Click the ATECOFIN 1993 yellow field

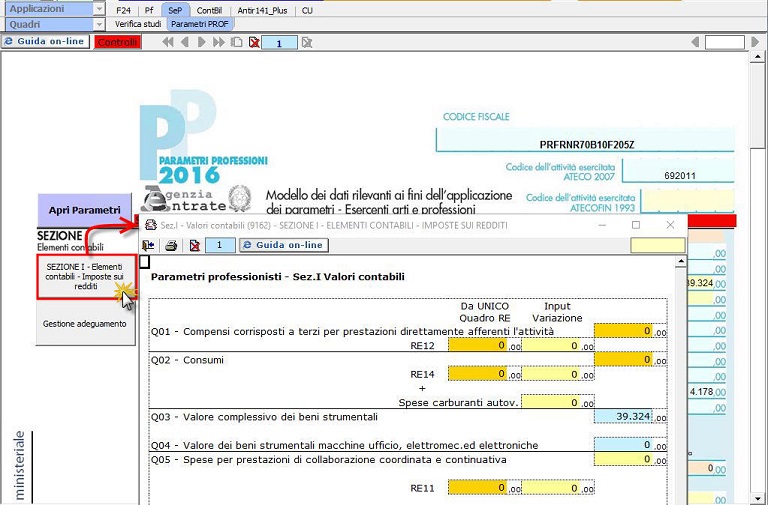click(687, 202)
